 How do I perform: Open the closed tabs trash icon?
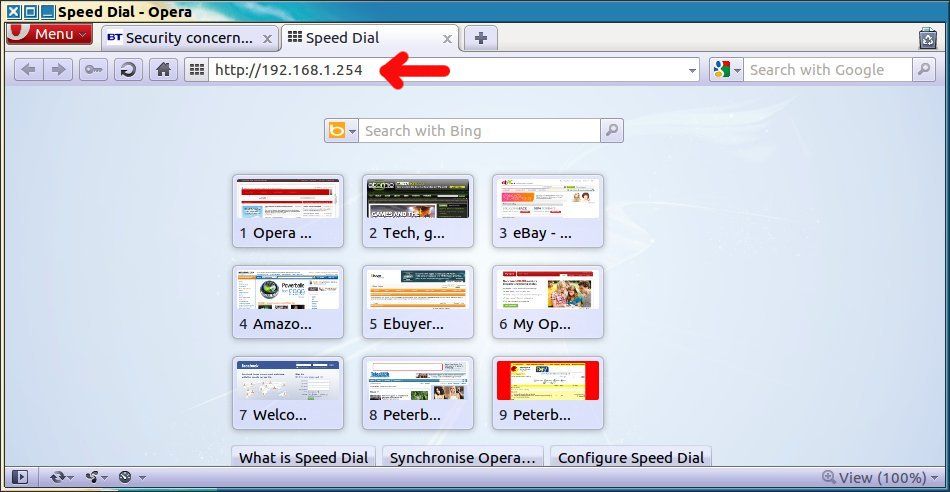click(927, 38)
